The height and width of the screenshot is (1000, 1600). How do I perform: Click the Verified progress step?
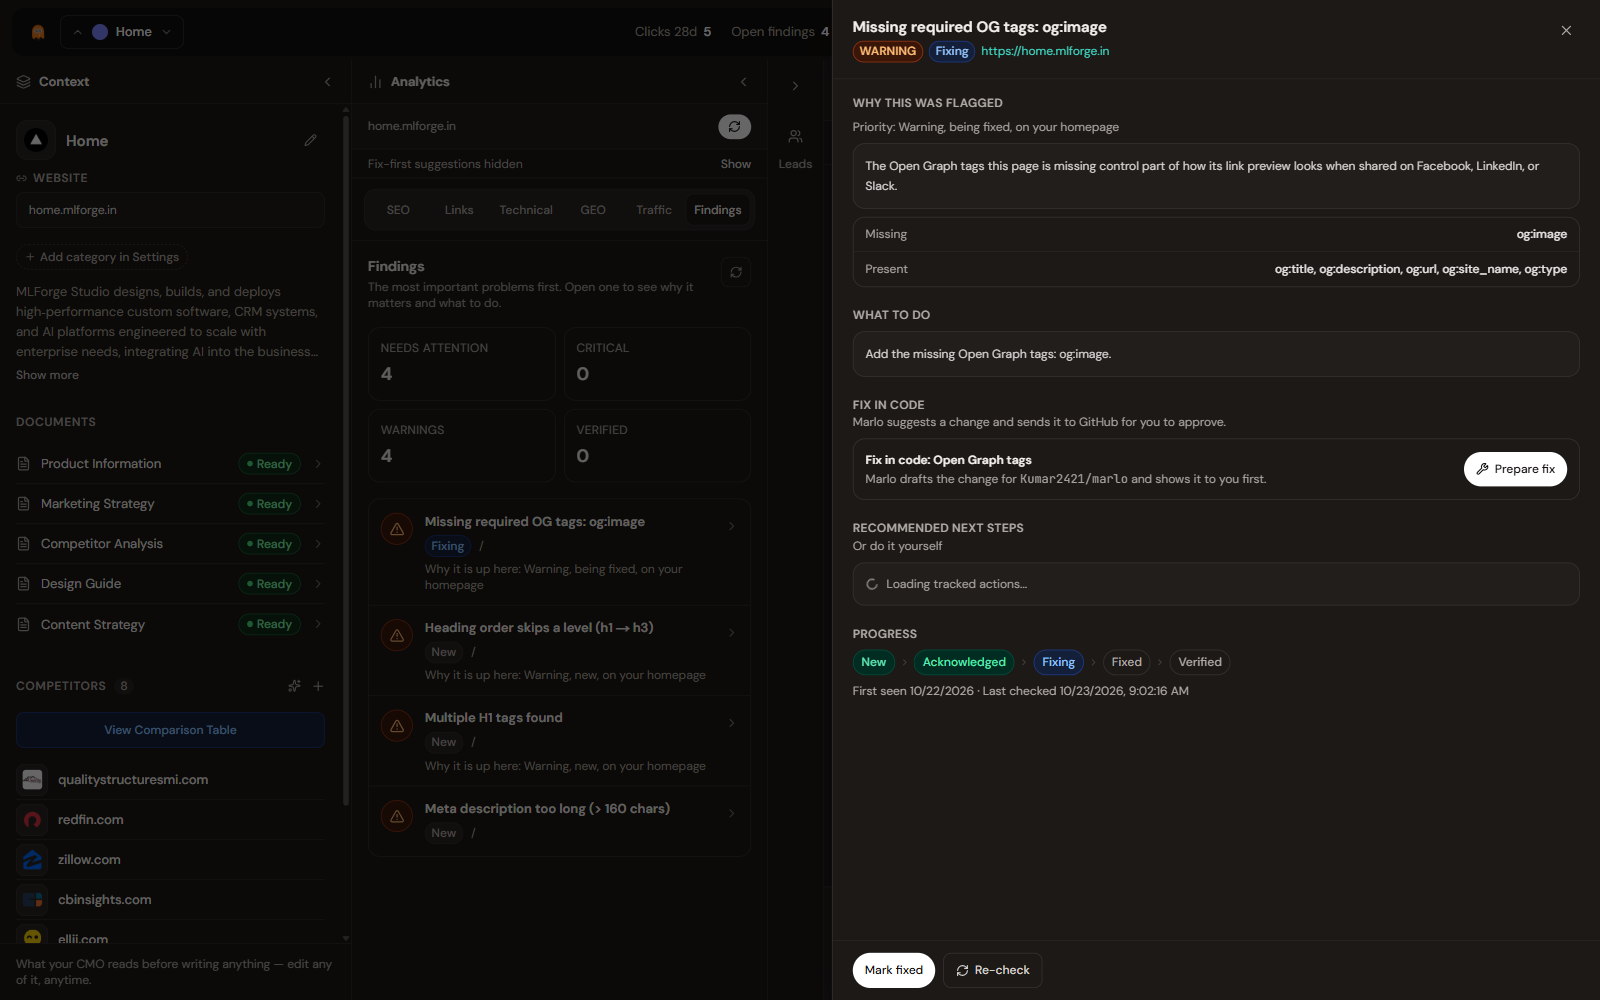tap(1200, 662)
